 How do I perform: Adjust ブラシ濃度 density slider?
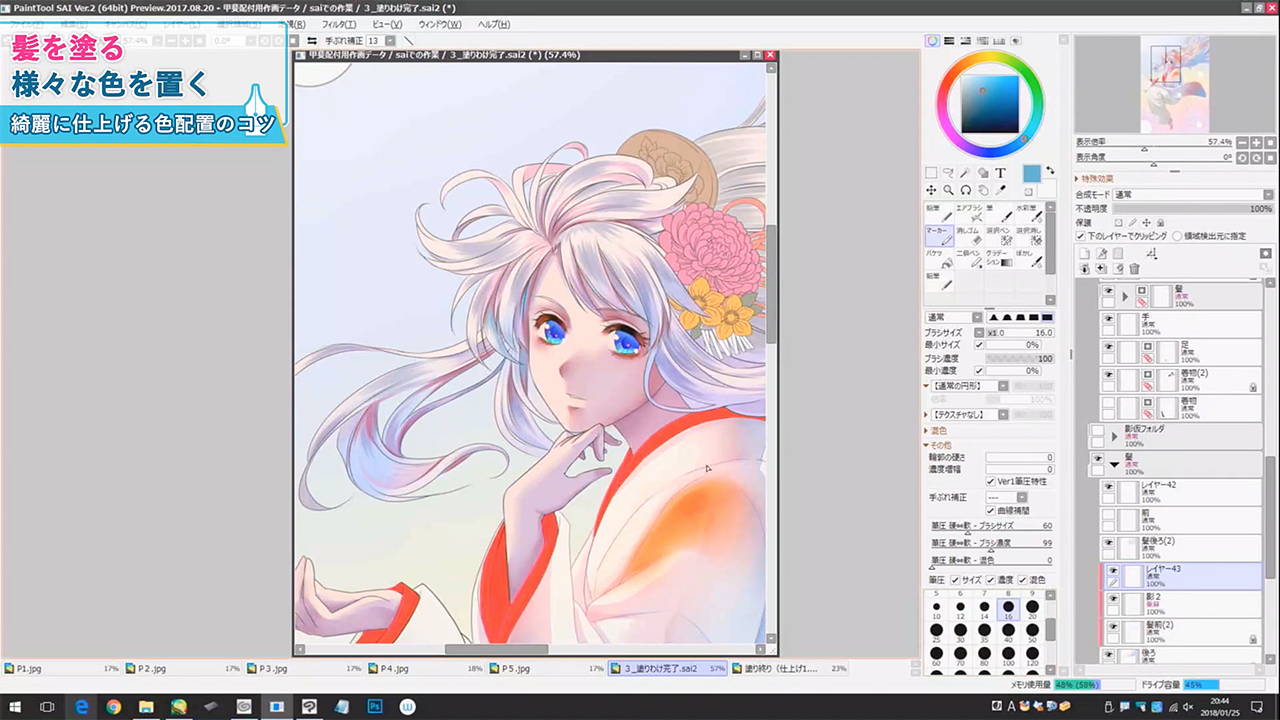[x=1020, y=358]
